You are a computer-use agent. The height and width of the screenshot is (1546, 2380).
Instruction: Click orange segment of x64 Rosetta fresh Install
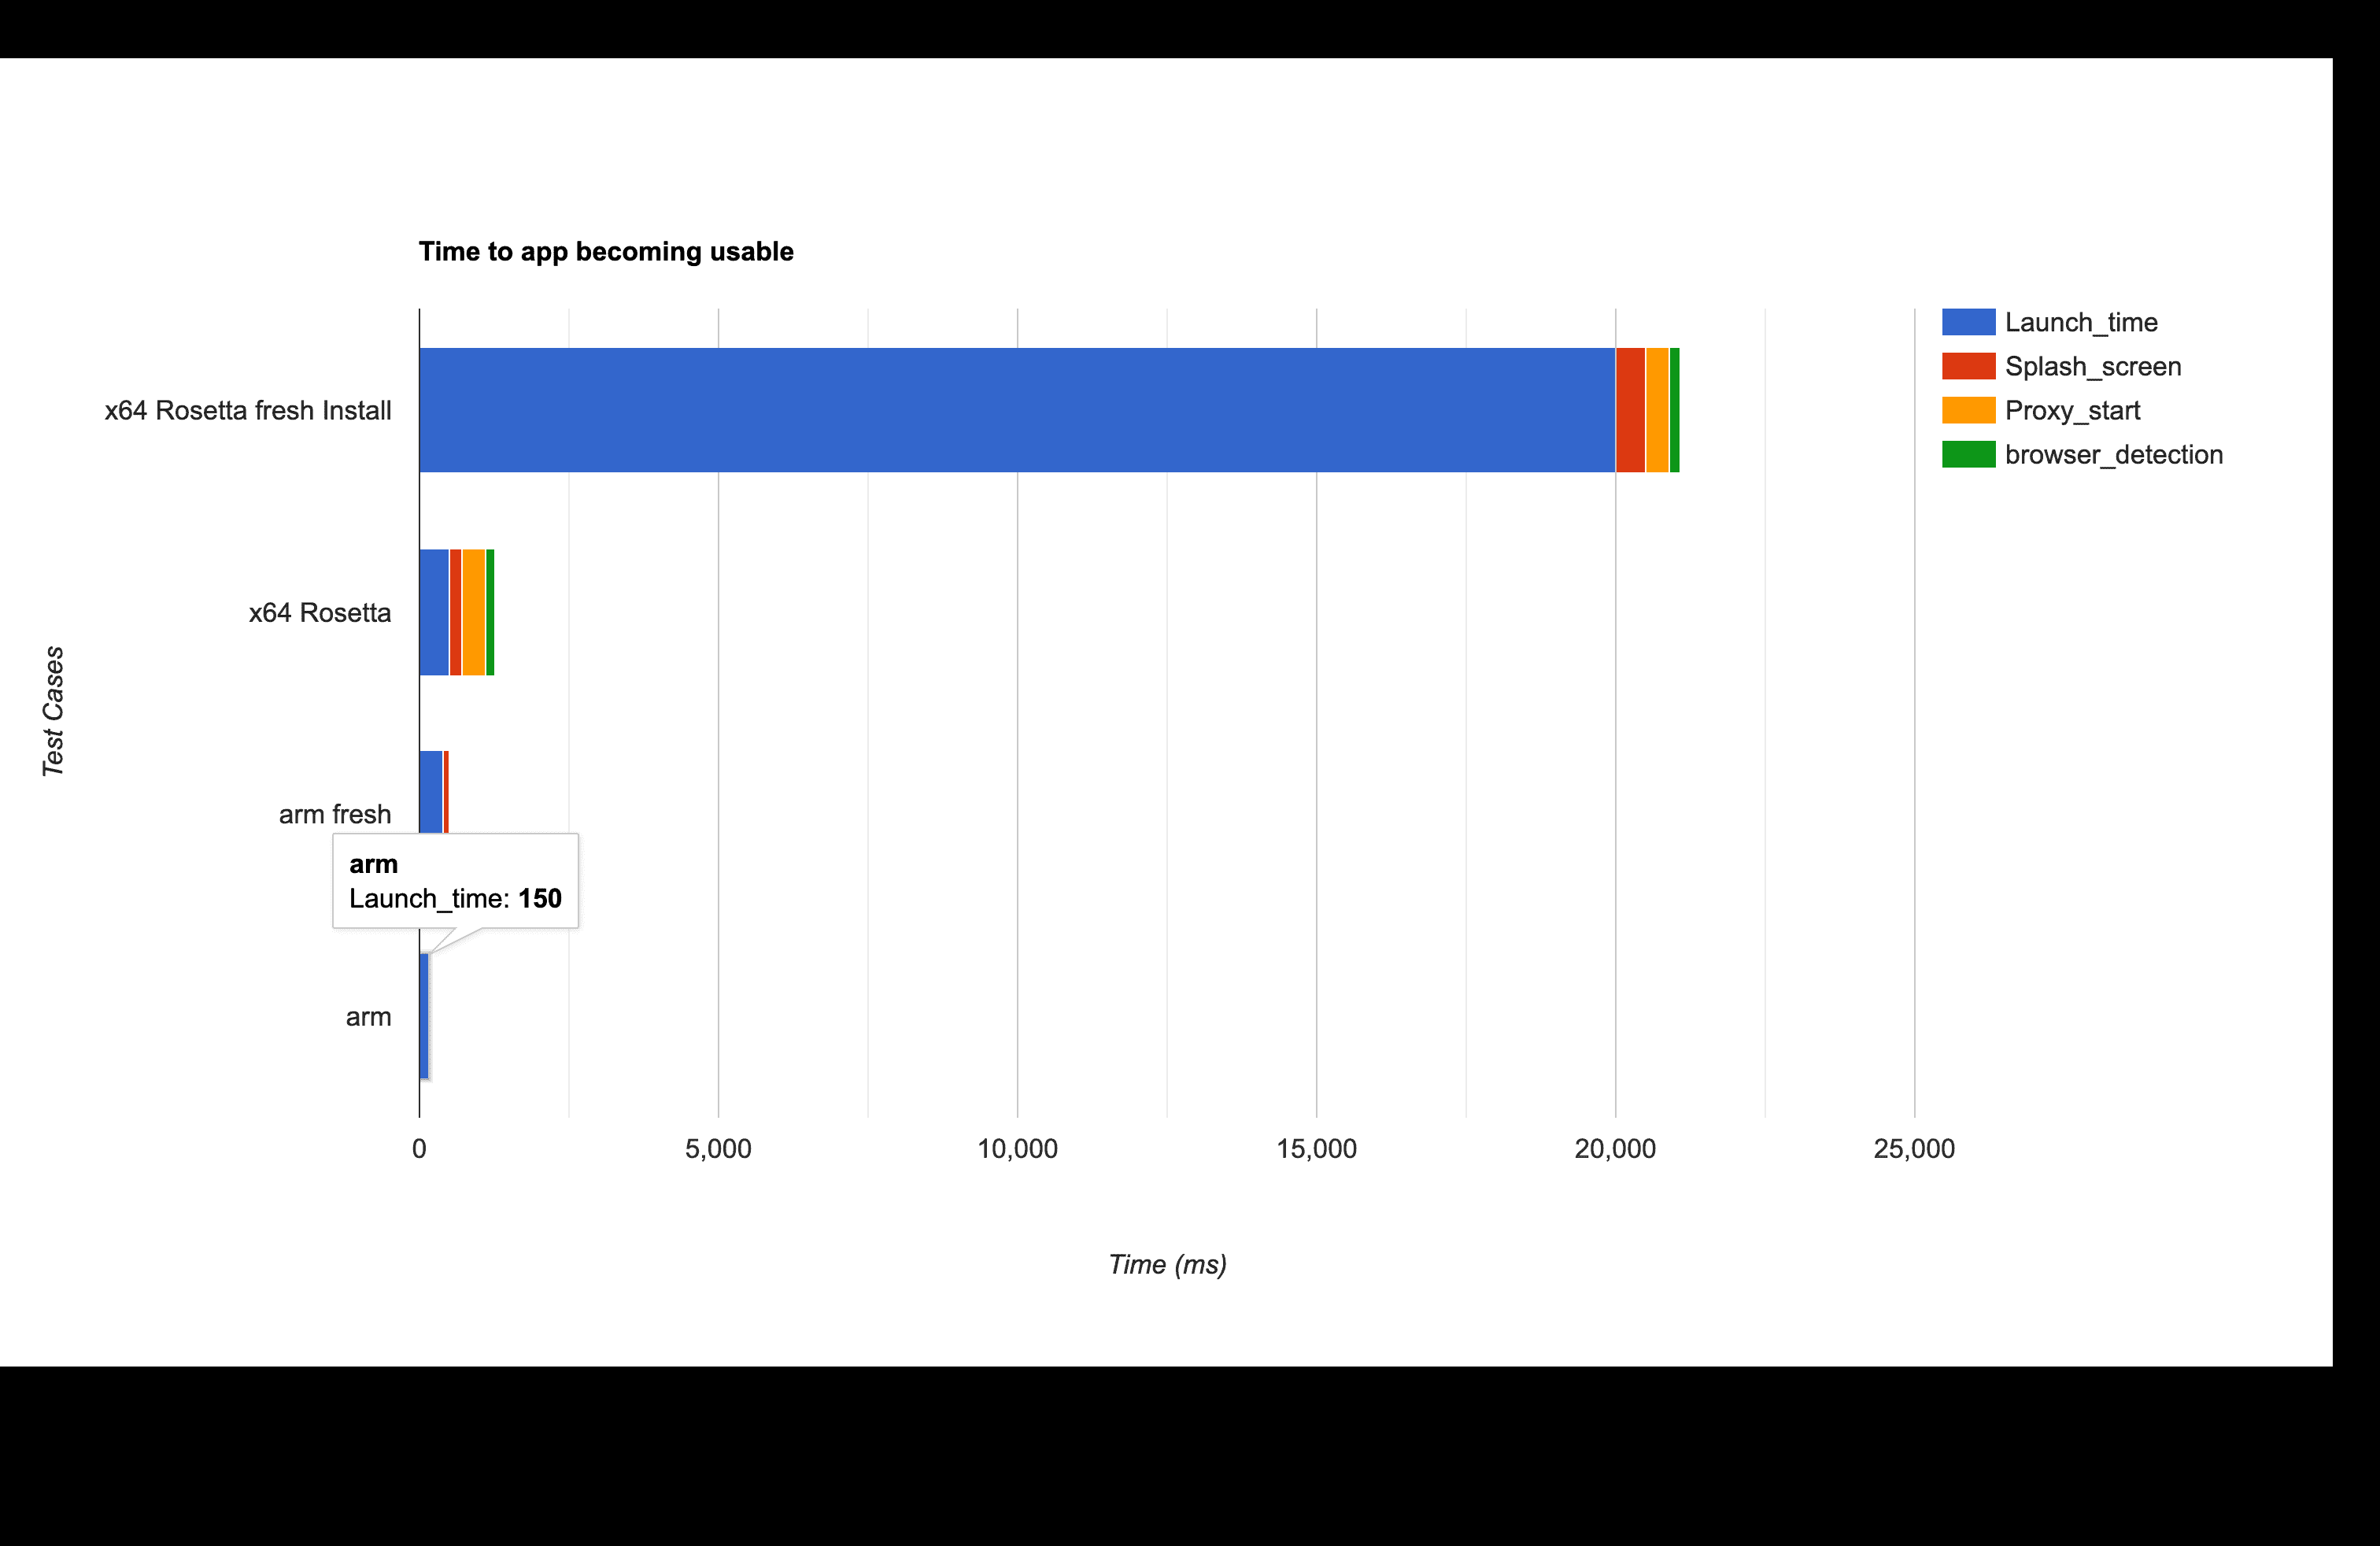pyautogui.click(x=1657, y=410)
